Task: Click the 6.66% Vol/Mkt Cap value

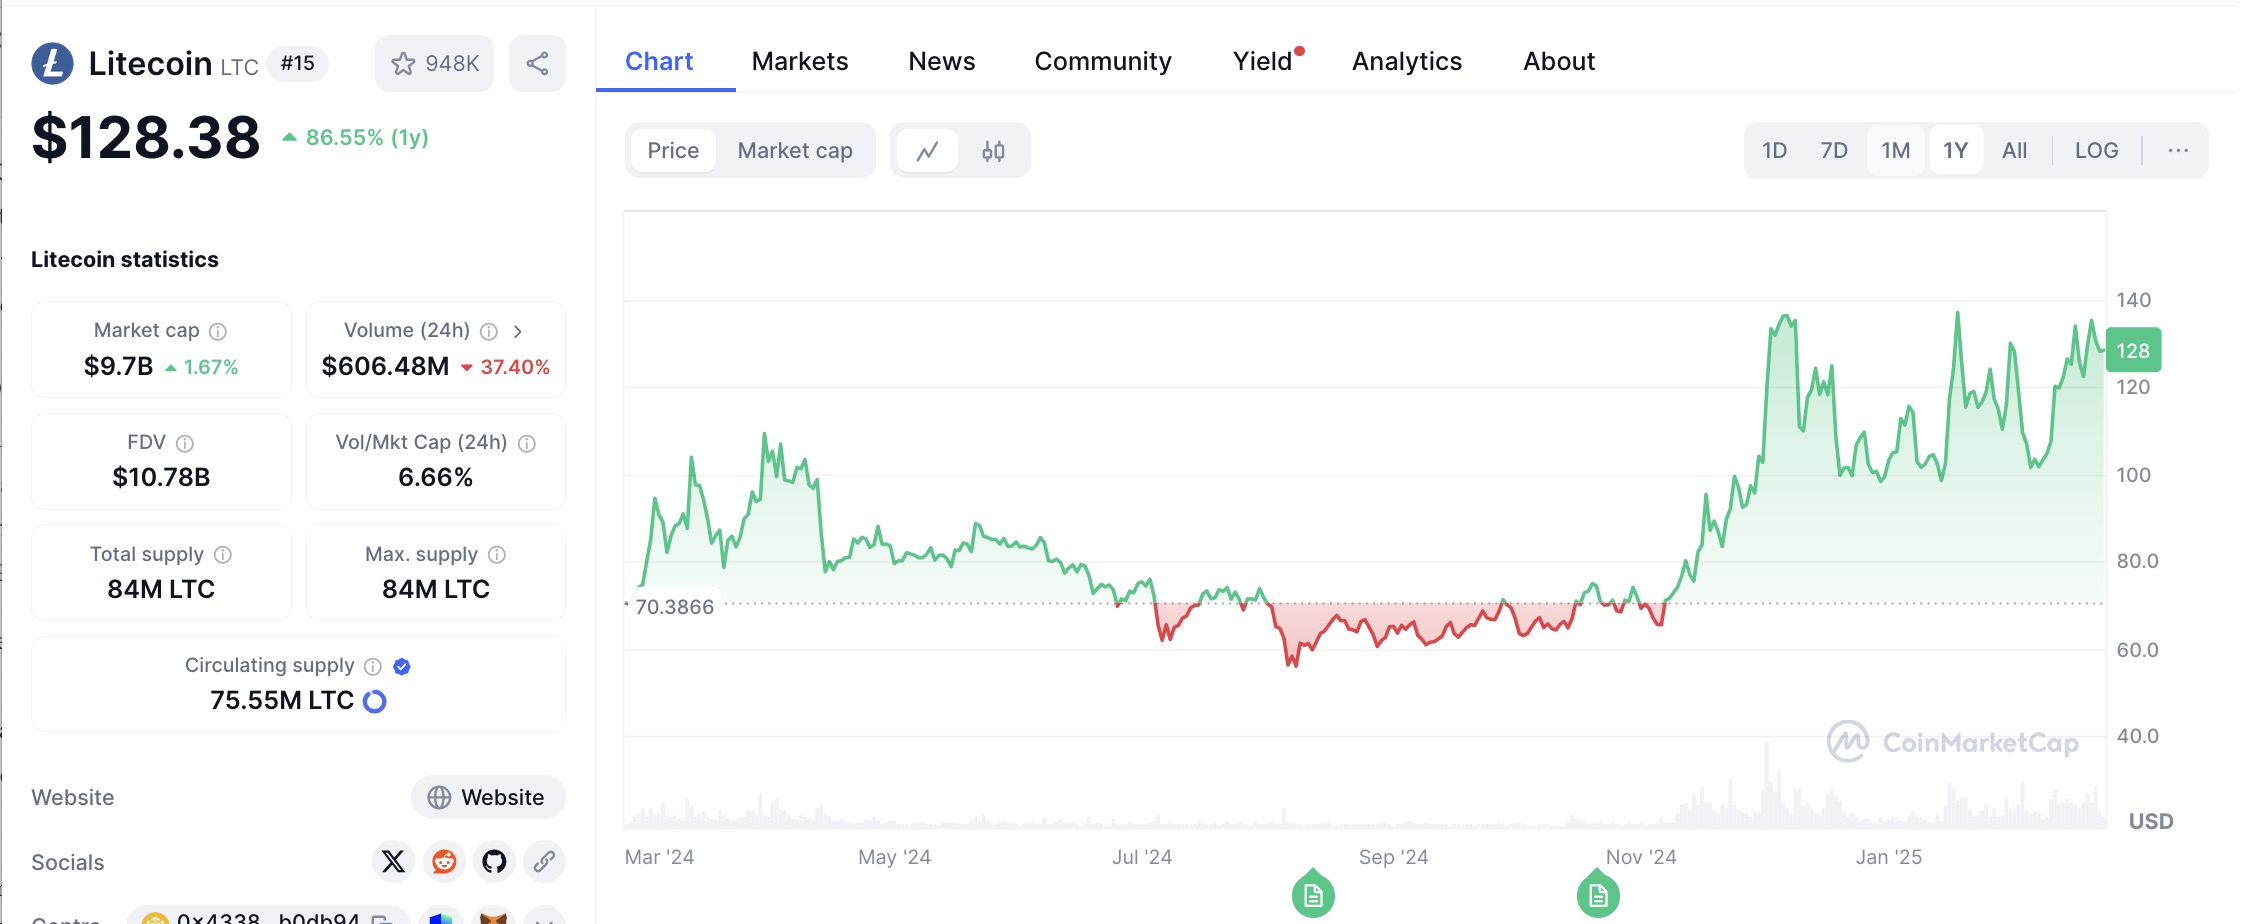Action: (435, 478)
